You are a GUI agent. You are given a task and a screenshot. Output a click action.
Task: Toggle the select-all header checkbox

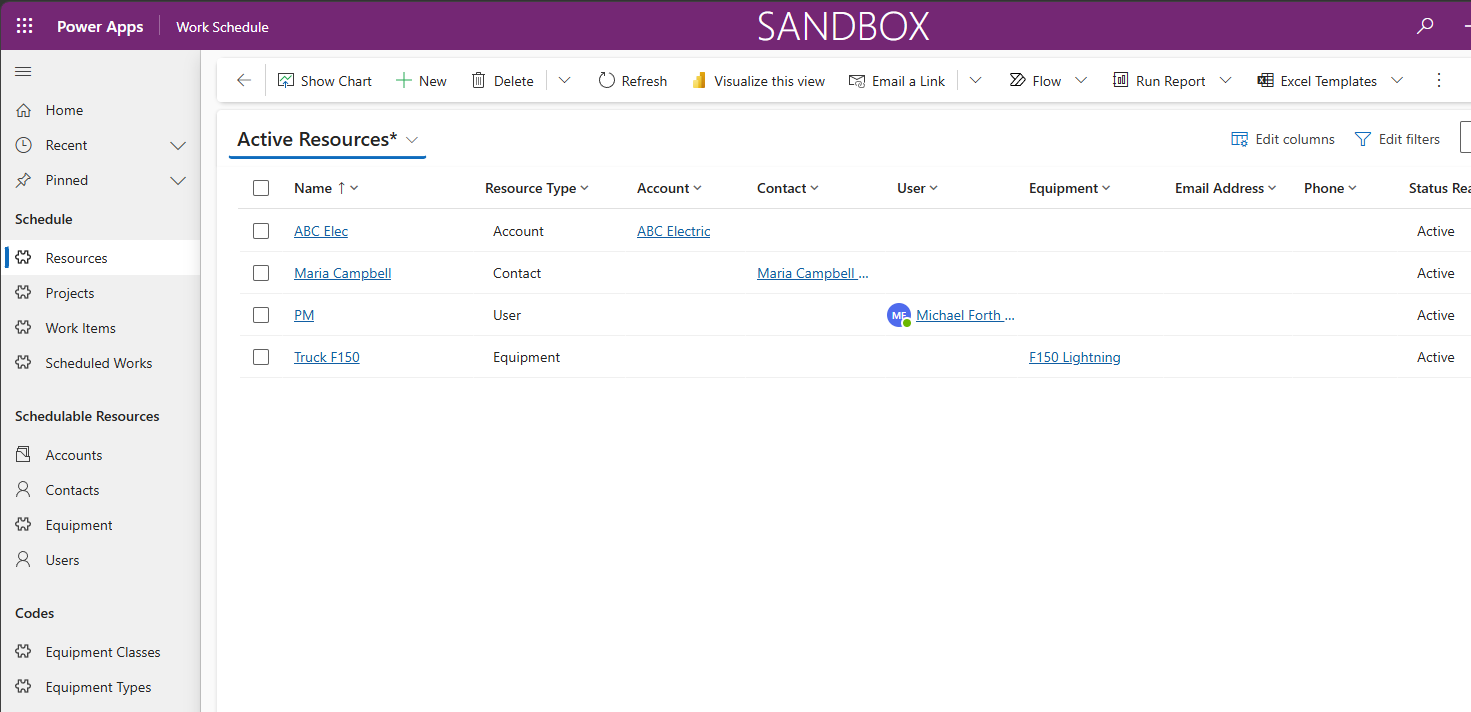[261, 188]
